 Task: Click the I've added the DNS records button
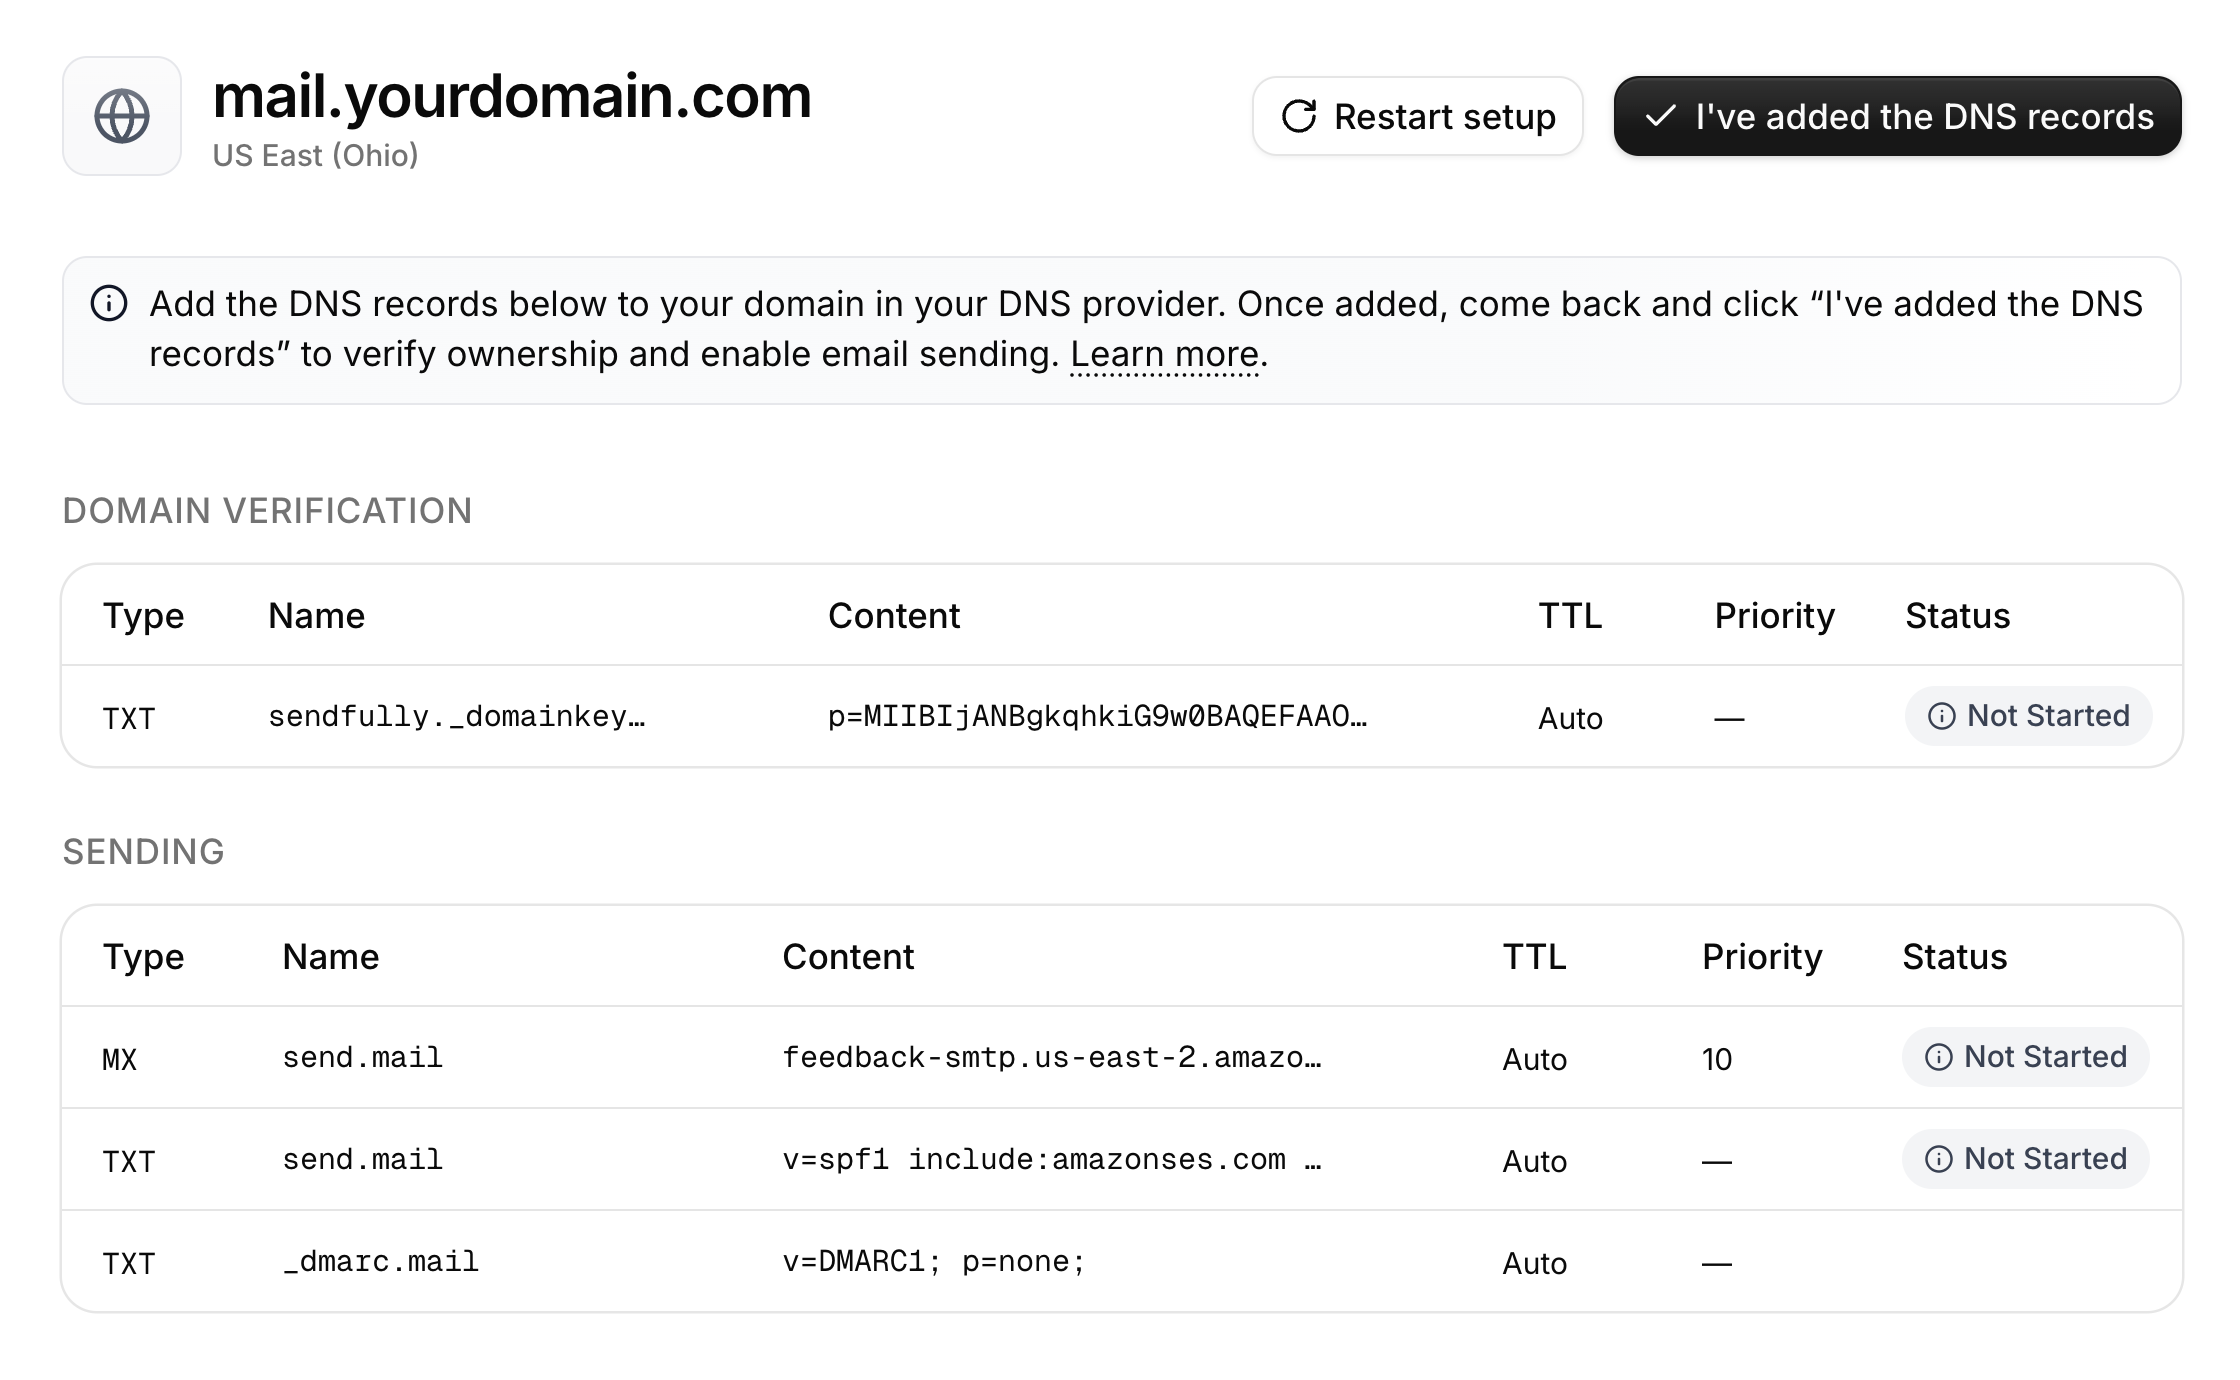(x=1897, y=116)
